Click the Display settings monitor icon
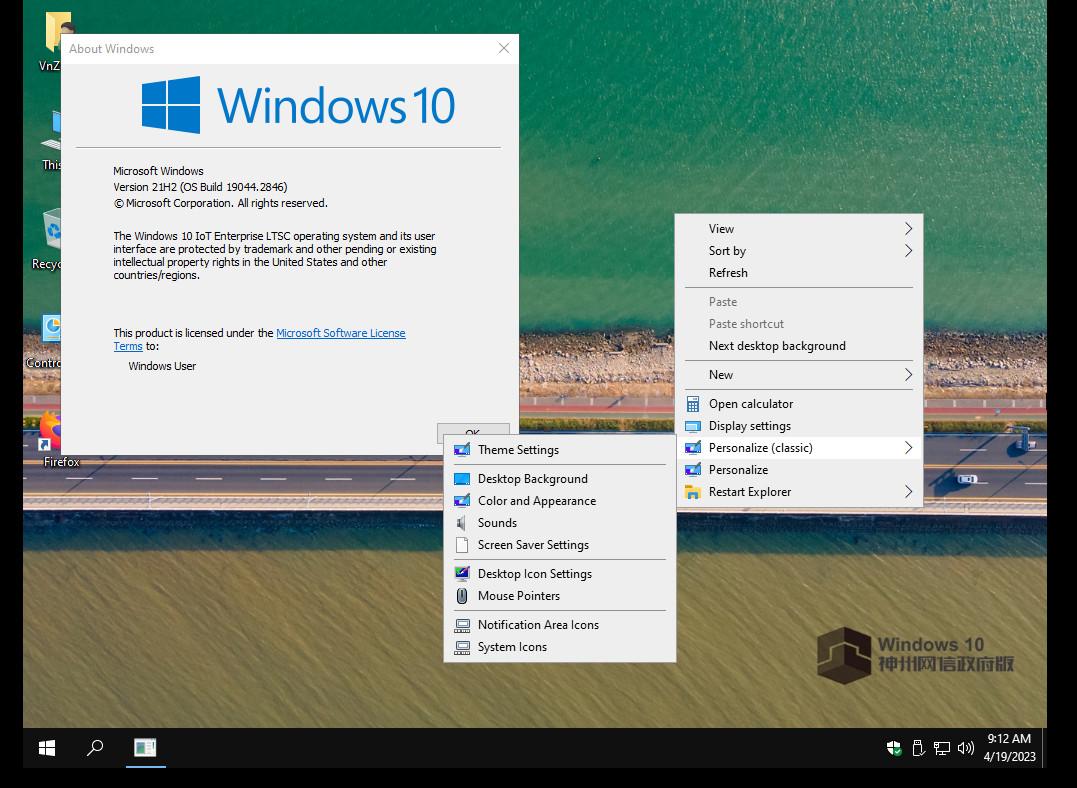Image resolution: width=1077 pixels, height=788 pixels. tap(693, 426)
